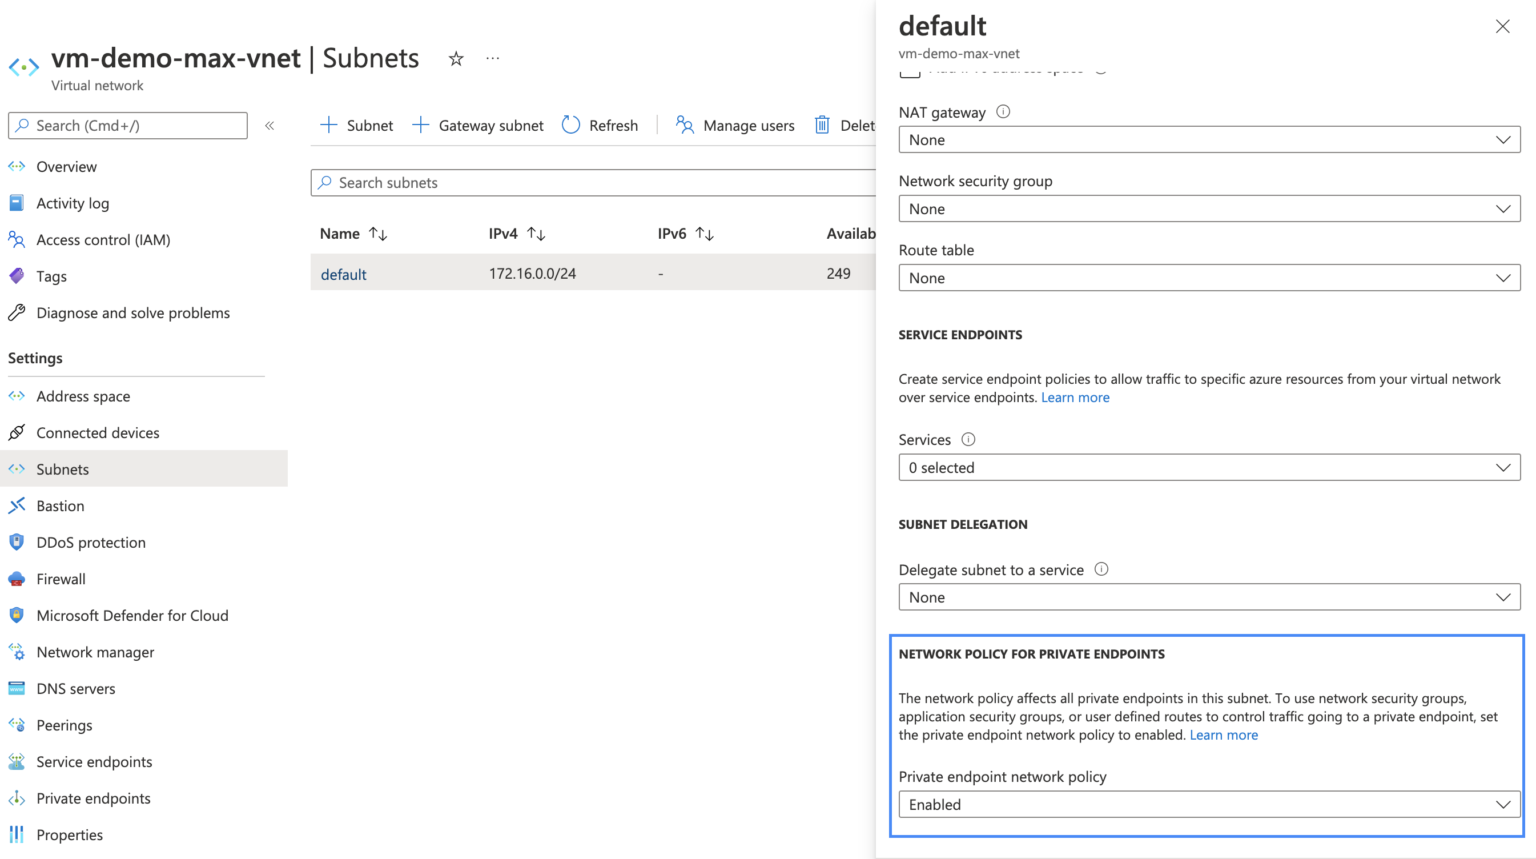Show info tooltip for Services
1536x859 pixels.
[x=968, y=439]
